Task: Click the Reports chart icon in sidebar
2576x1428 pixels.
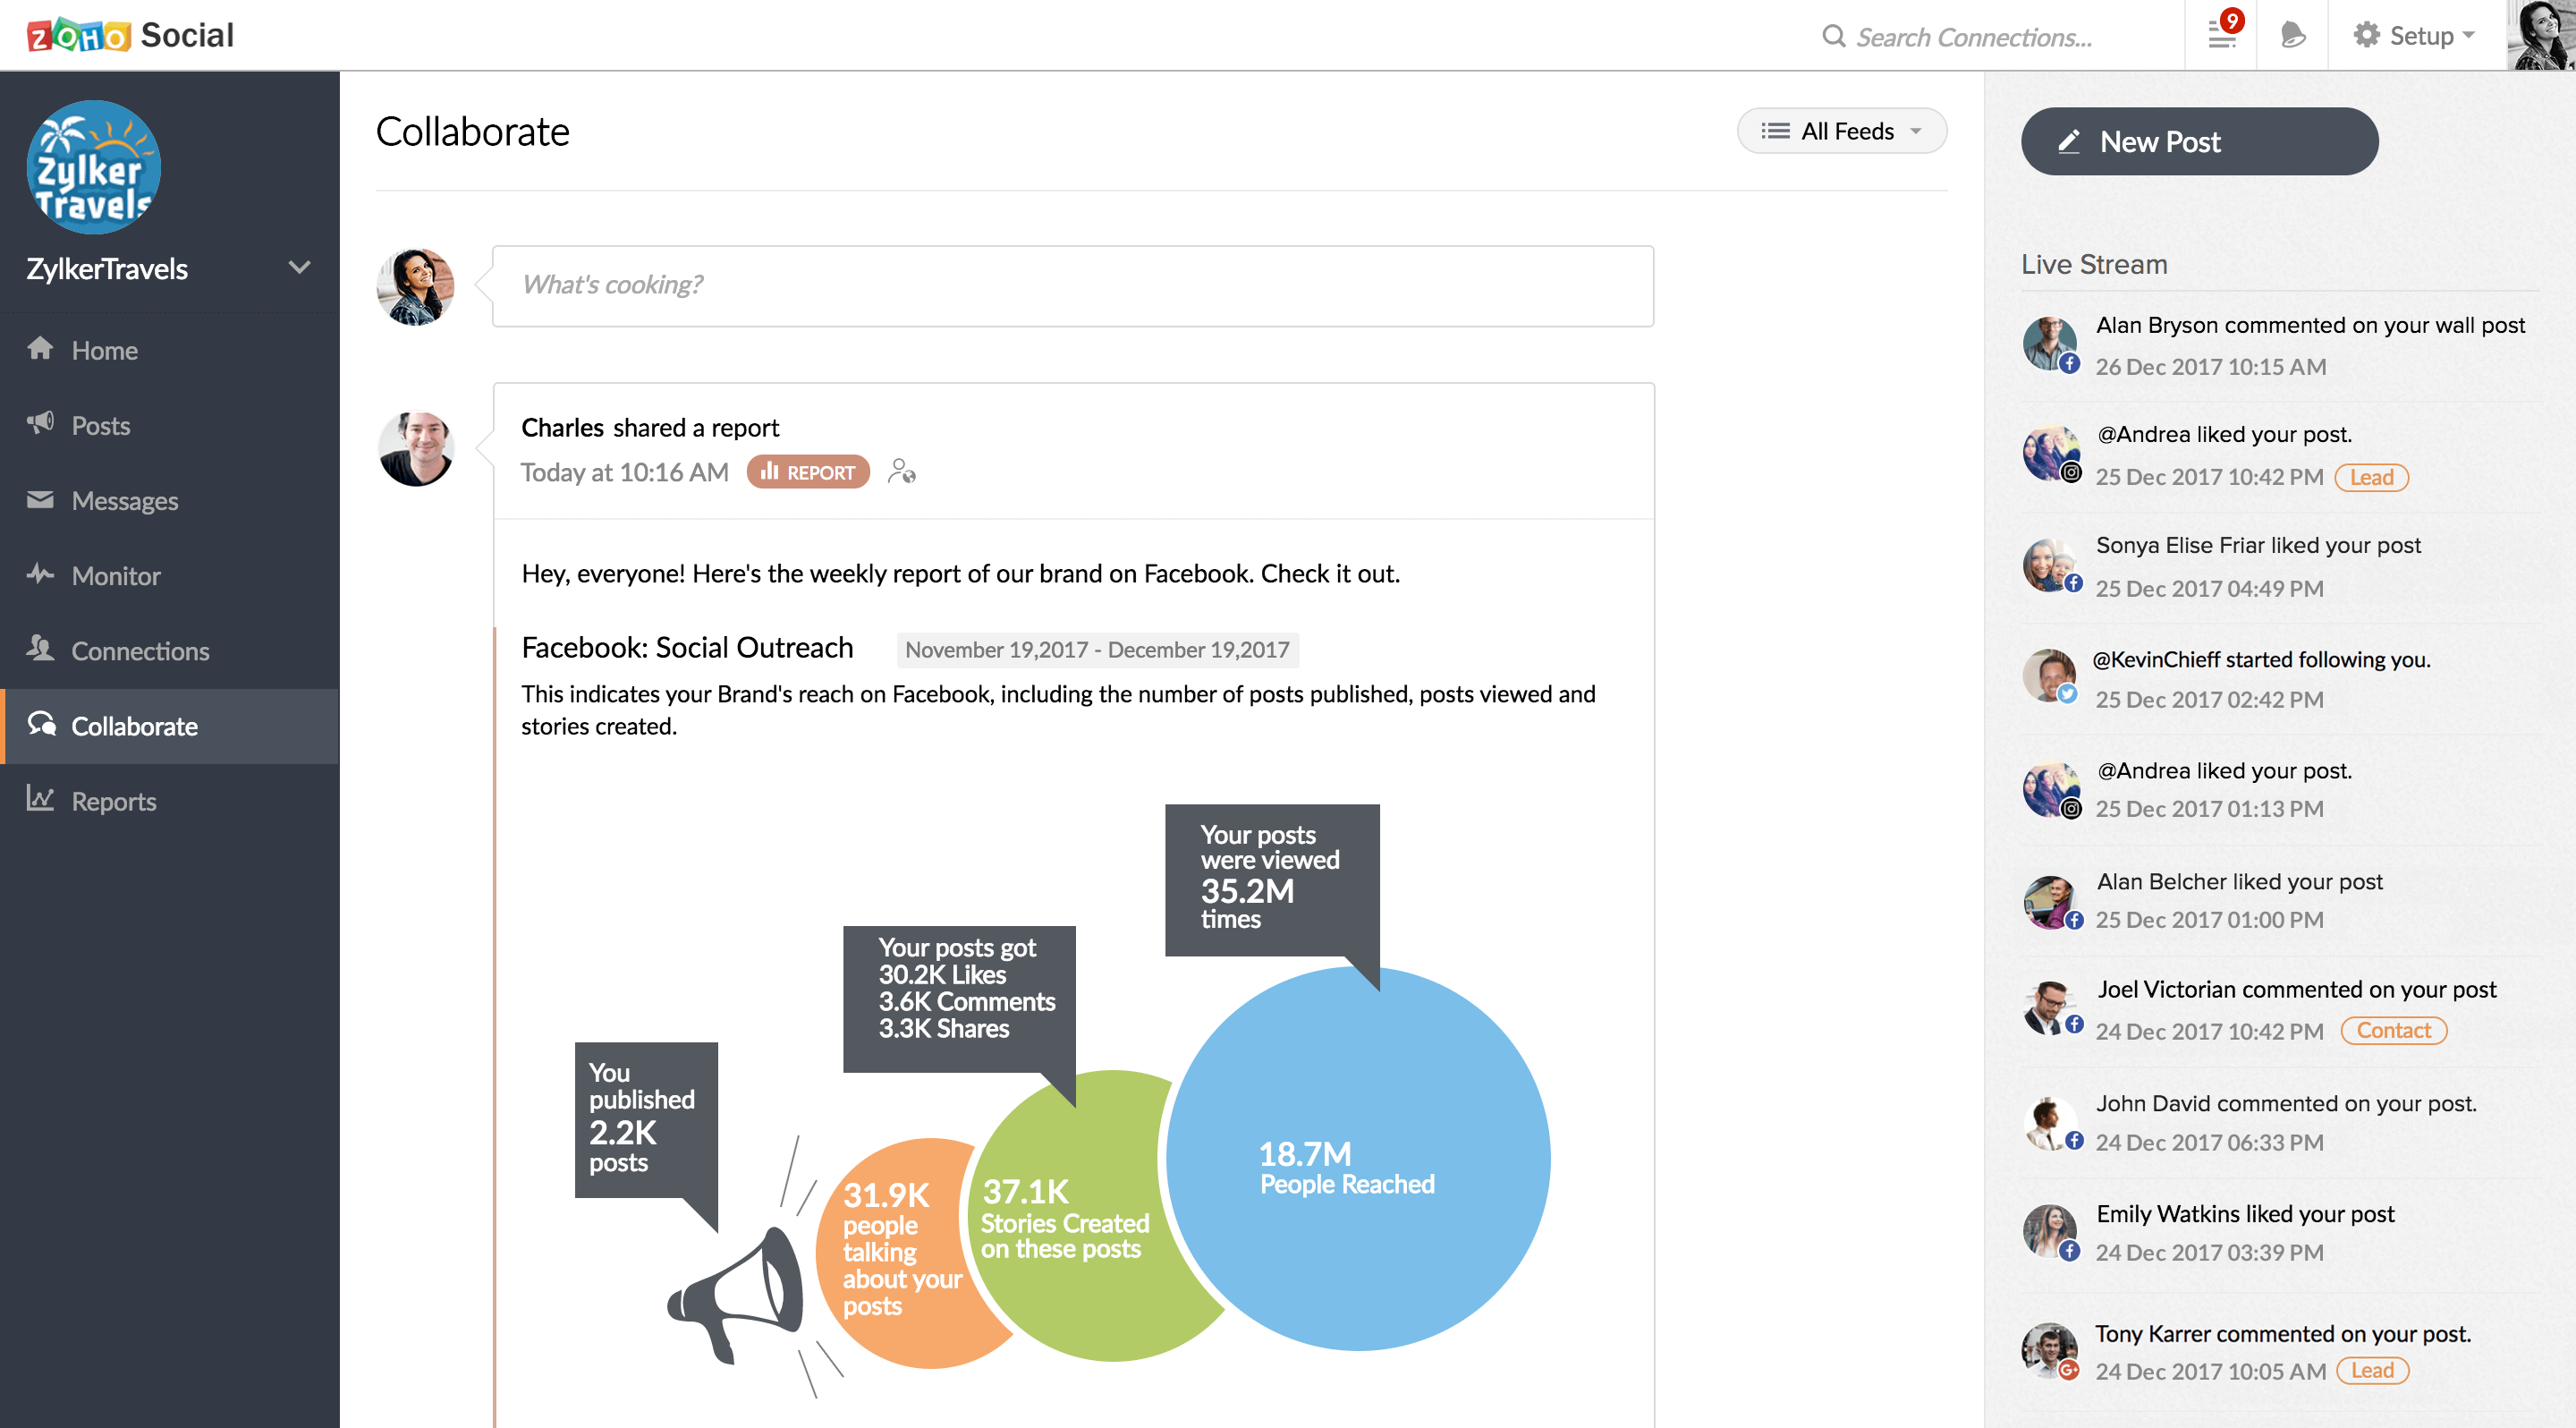Action: [x=40, y=799]
